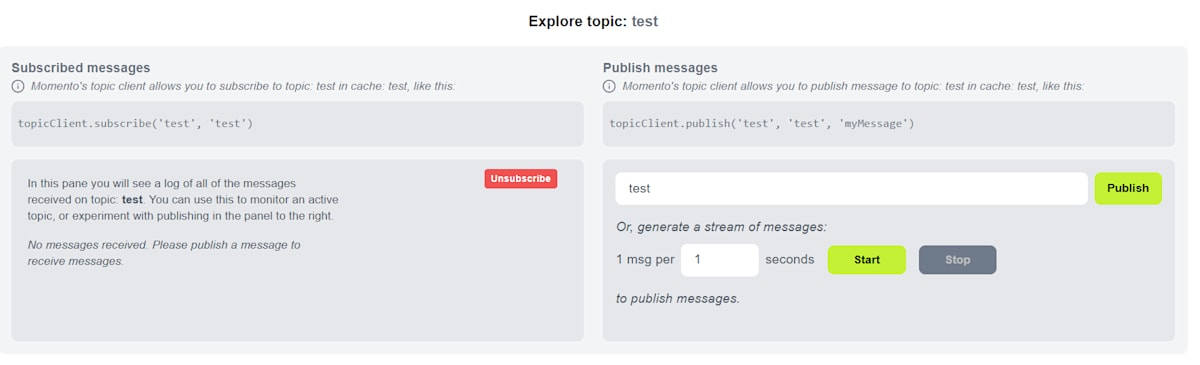This screenshot has height=365, width=1200.
Task: Click the 'to publish messages.' text
Action: point(678,298)
